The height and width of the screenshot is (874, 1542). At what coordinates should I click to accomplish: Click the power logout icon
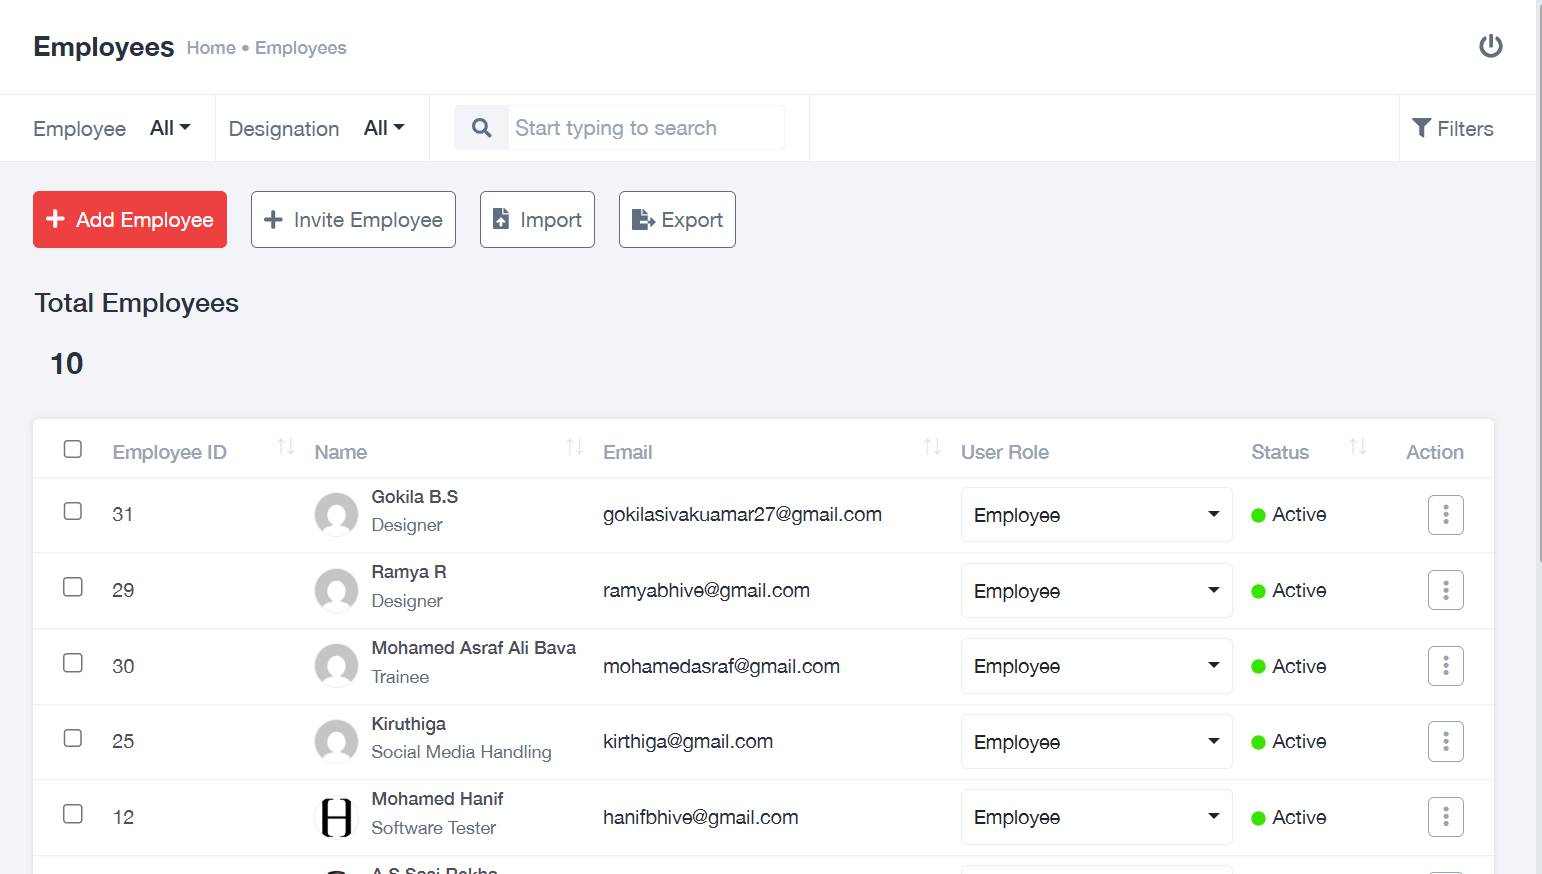pyautogui.click(x=1490, y=46)
